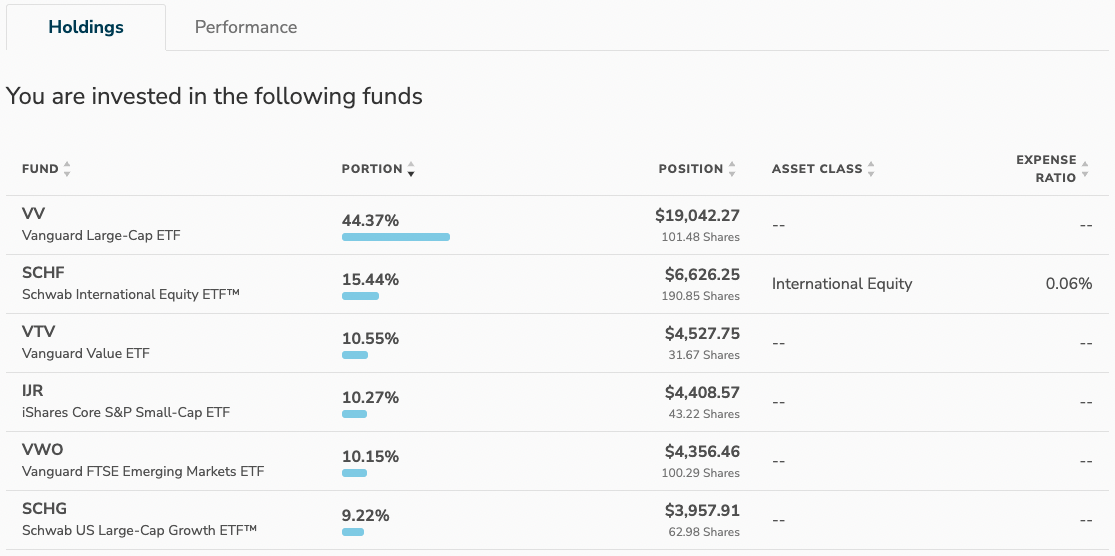Click the 190.85 Shares text
Image resolution: width=1115 pixels, height=556 pixels.
[x=700, y=296]
